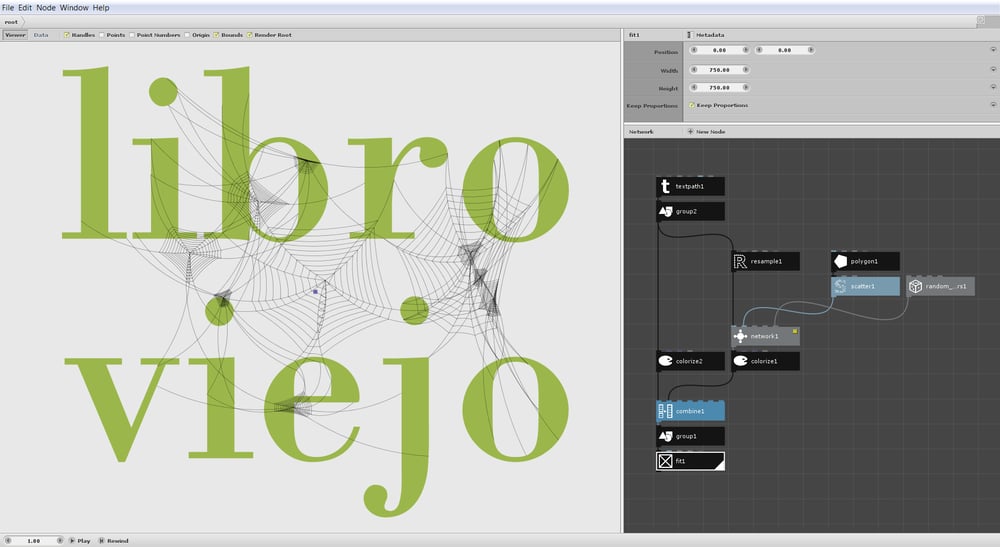Open the Height parameter's dropdown arrow
Screen dimensions: 1000x547
[993, 87]
